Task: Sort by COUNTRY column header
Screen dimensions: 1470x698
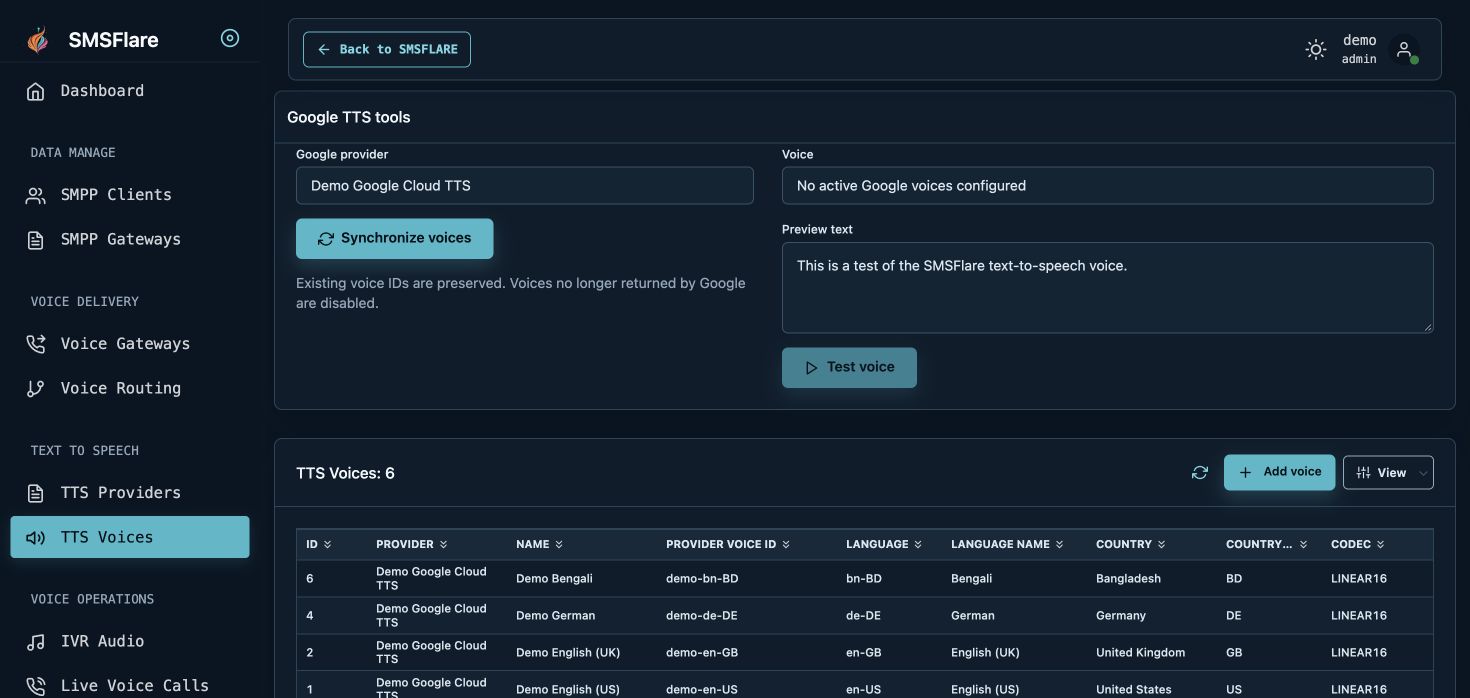Action: click(x=1131, y=545)
